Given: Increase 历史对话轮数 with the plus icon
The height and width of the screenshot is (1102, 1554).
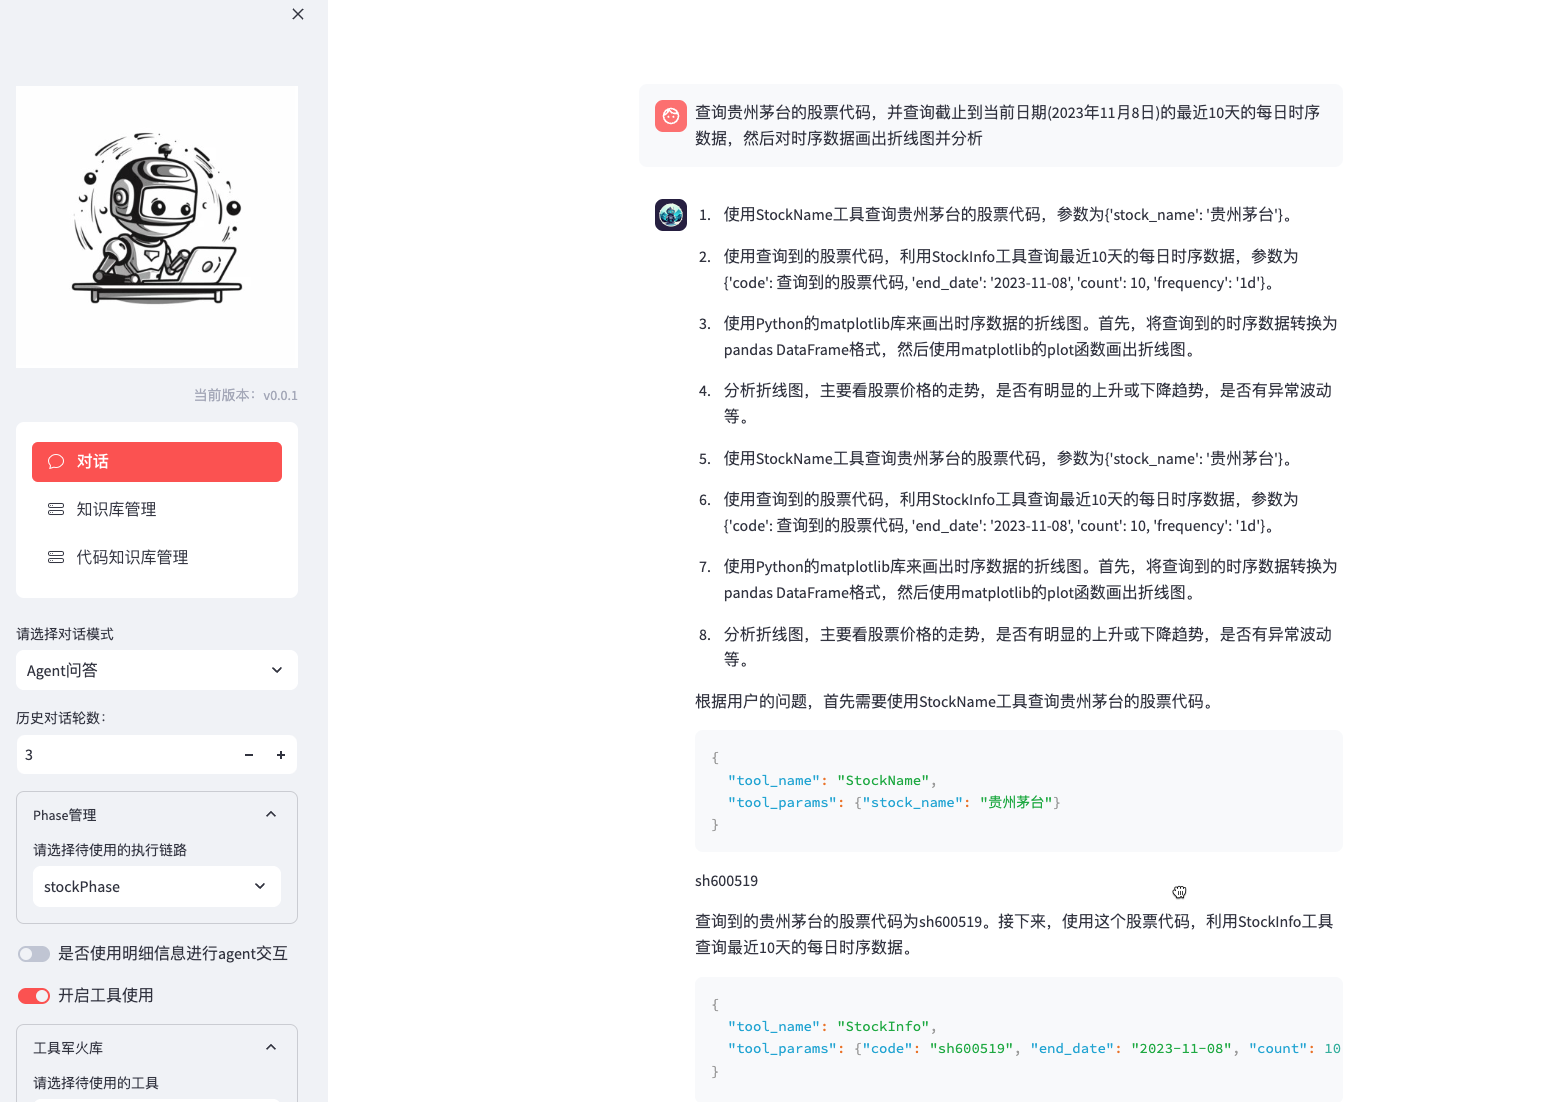Looking at the screenshot, I should point(281,755).
